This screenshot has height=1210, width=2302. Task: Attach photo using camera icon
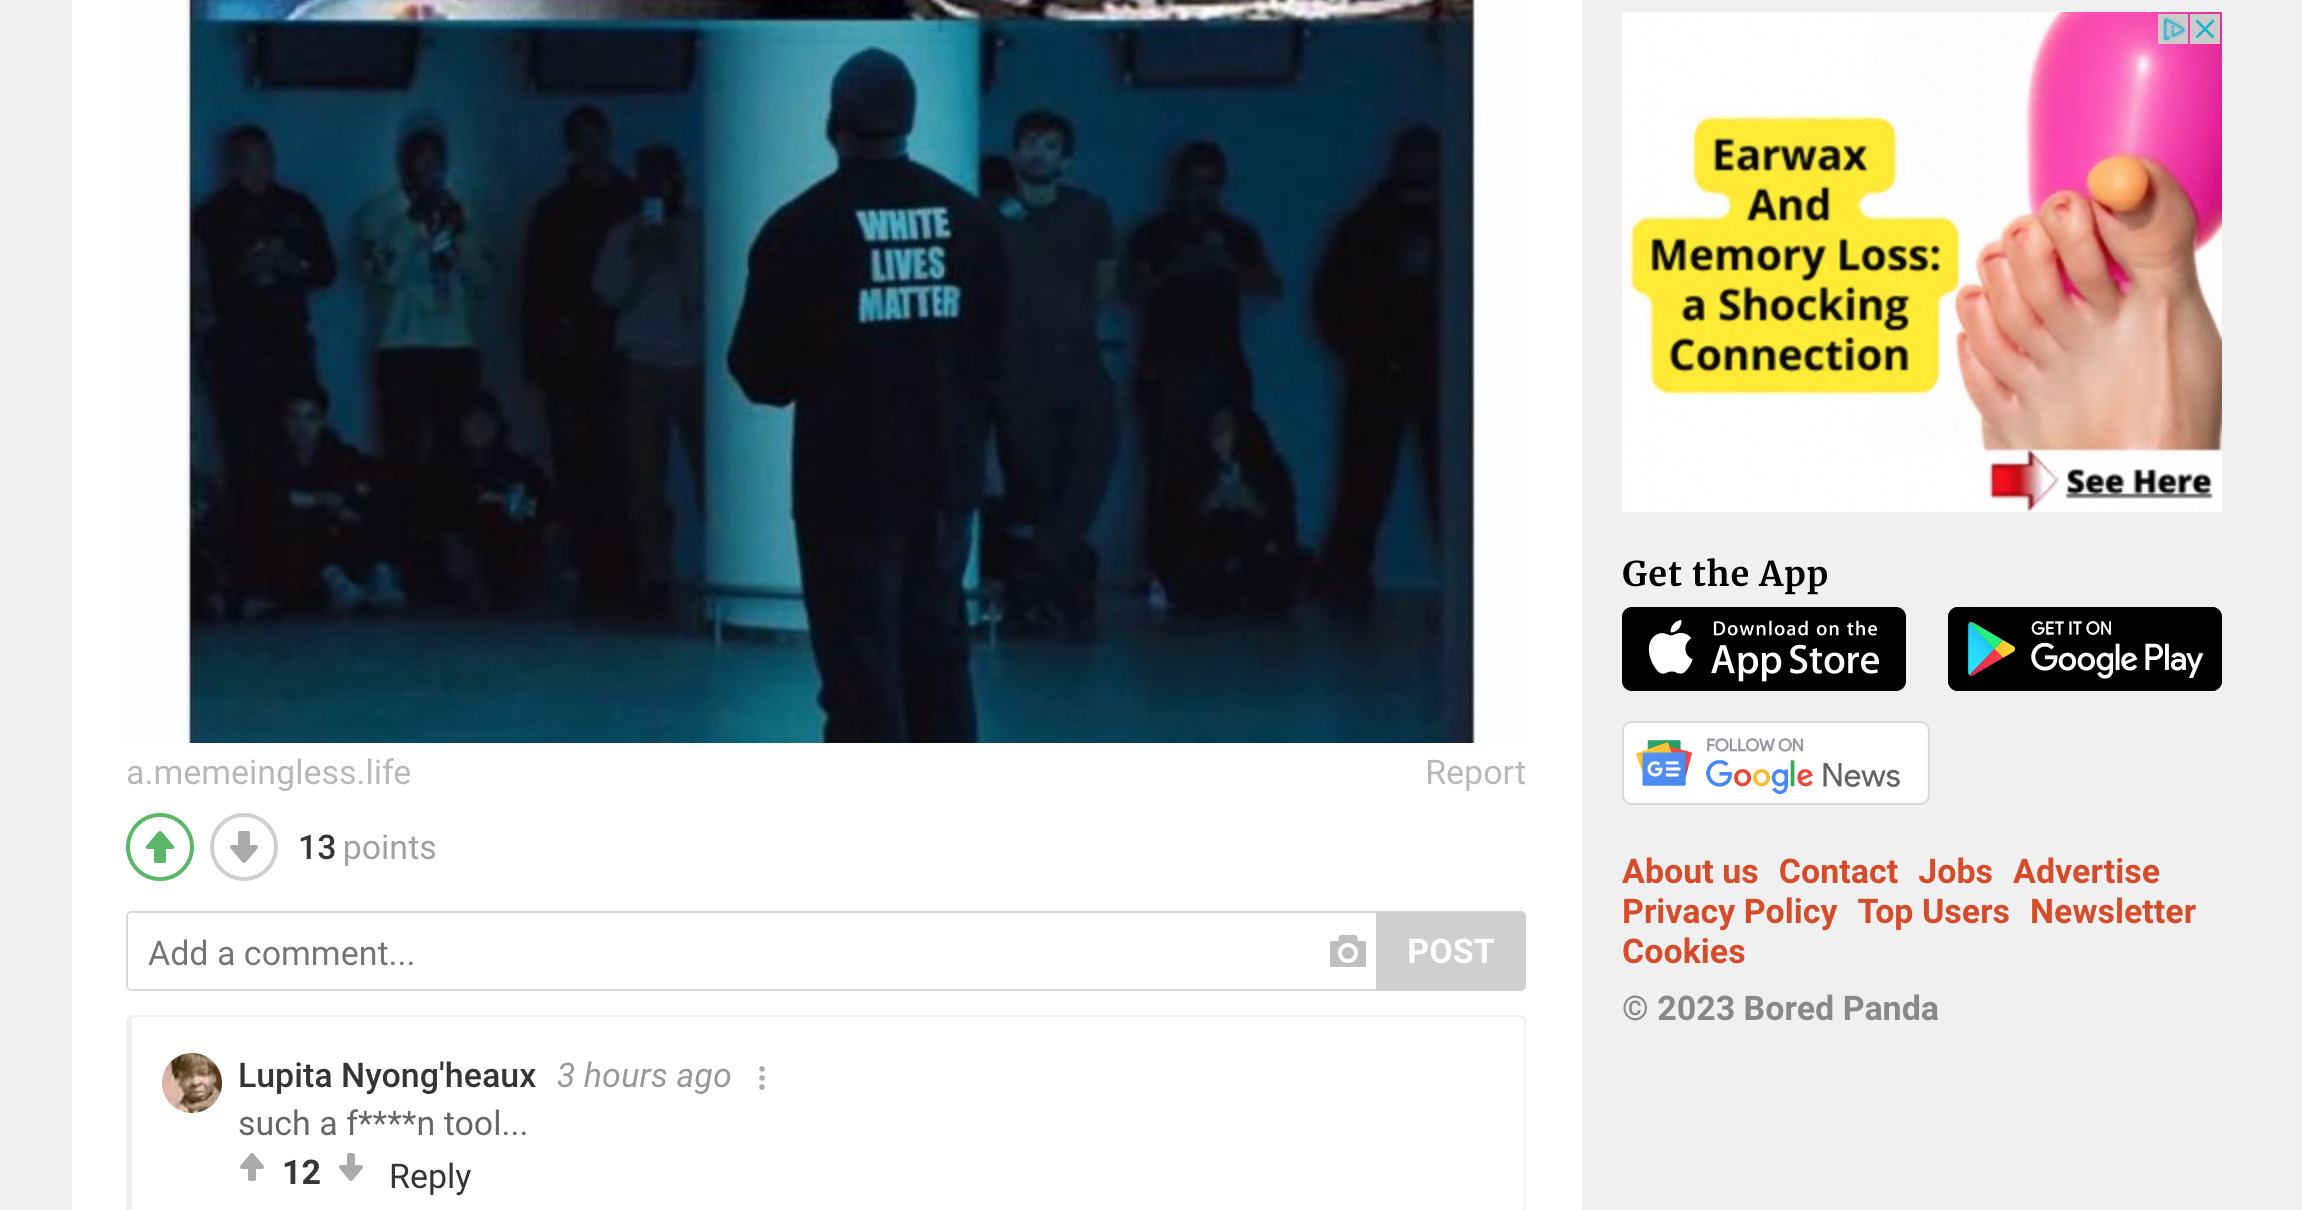click(x=1347, y=951)
